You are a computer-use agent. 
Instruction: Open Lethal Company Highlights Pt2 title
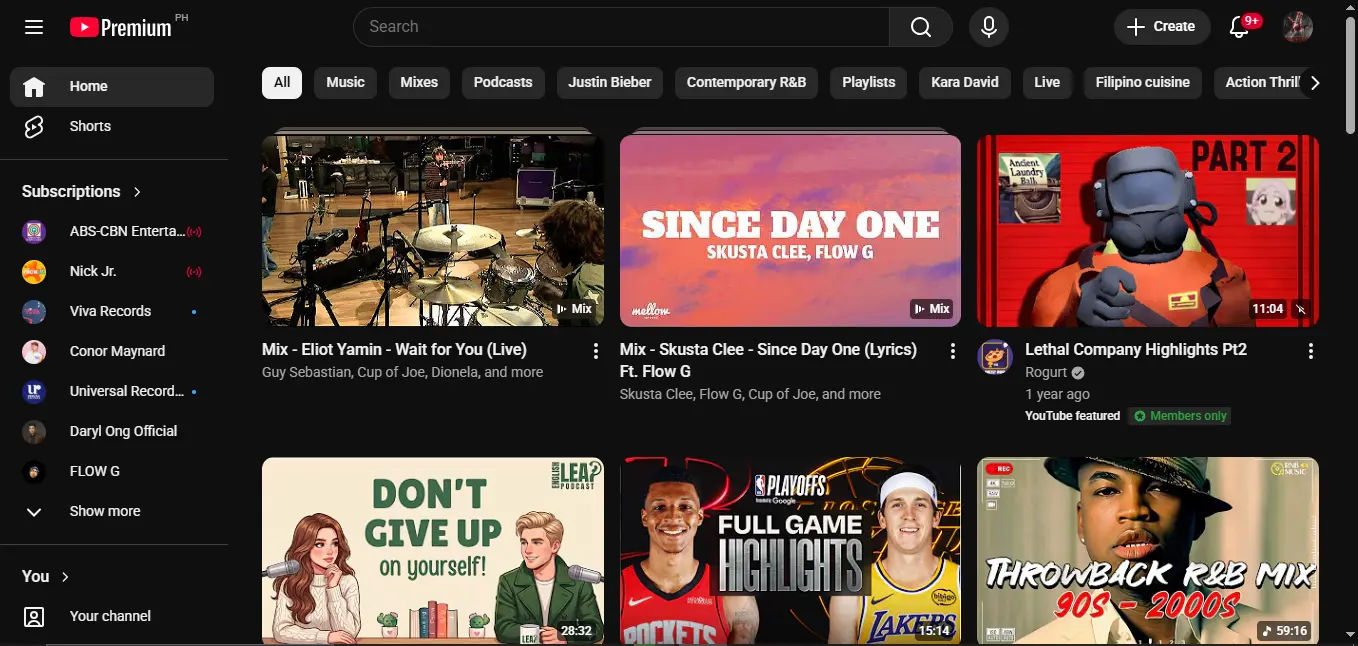point(1136,350)
